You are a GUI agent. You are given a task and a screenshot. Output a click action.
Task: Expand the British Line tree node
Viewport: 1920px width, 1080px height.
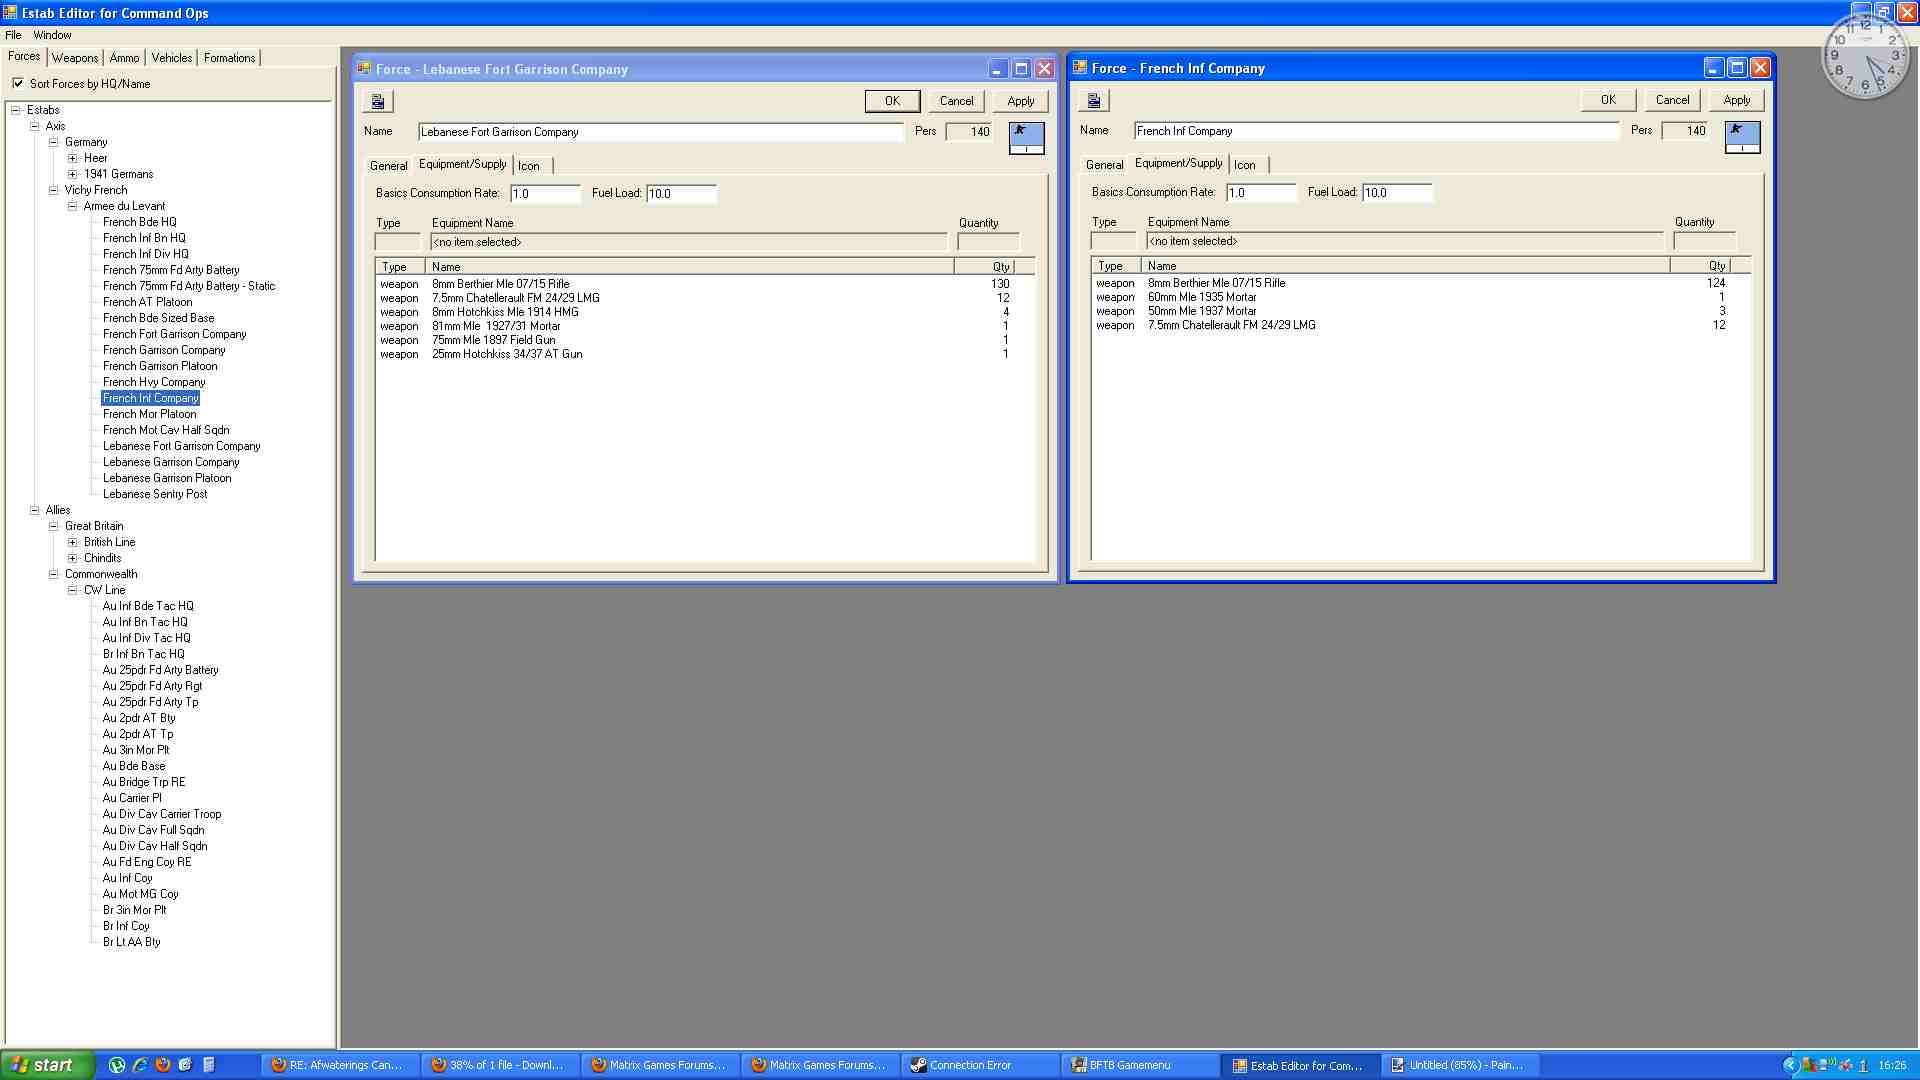72,542
